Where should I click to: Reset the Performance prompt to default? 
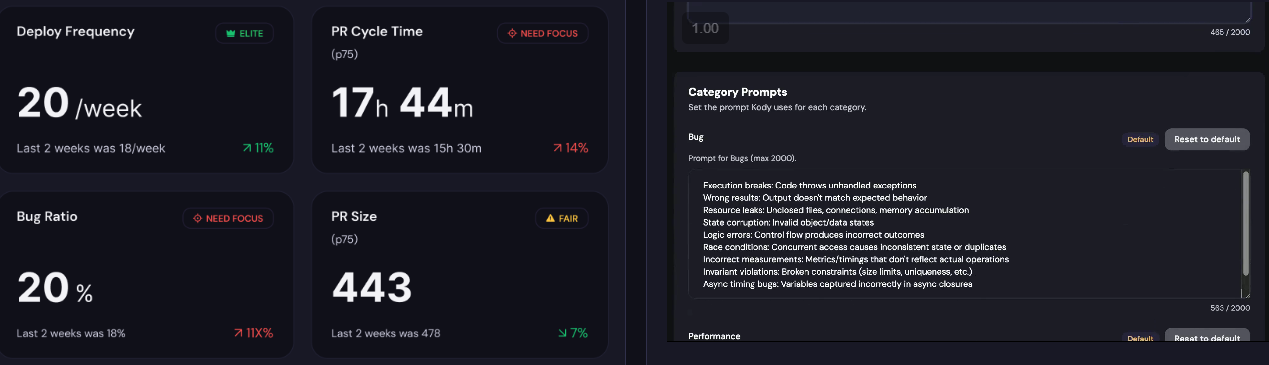(x=1207, y=337)
